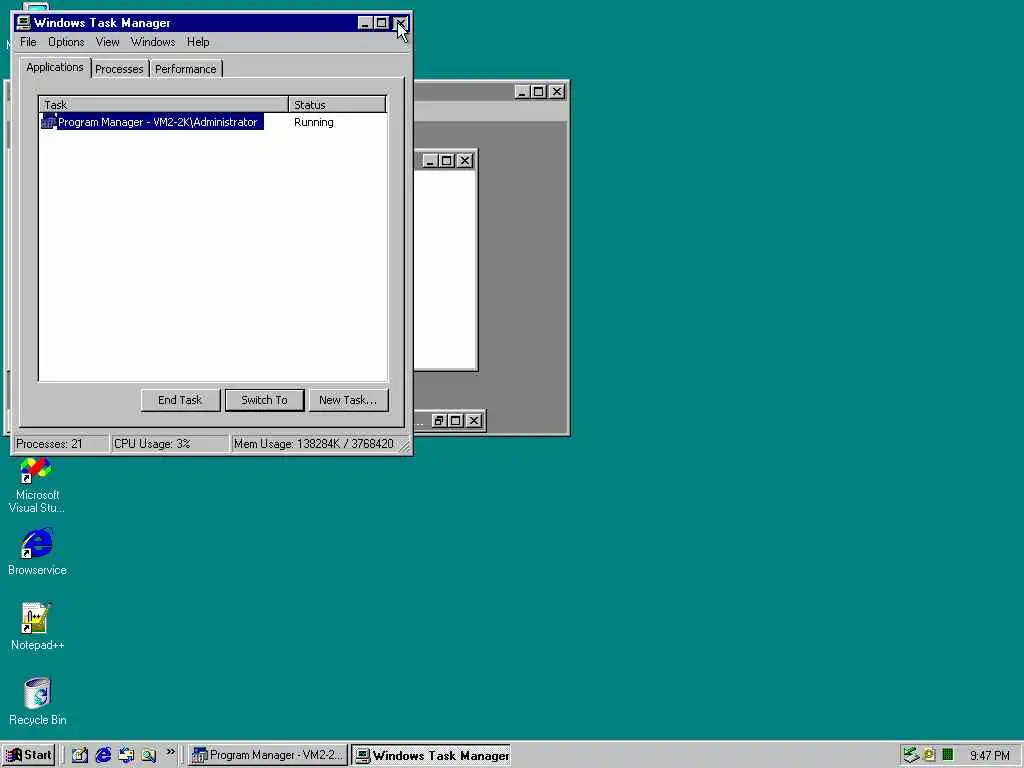Open the Browservice desktop icon
Image resolution: width=1024 pixels, height=768 pixels.
pos(37,552)
